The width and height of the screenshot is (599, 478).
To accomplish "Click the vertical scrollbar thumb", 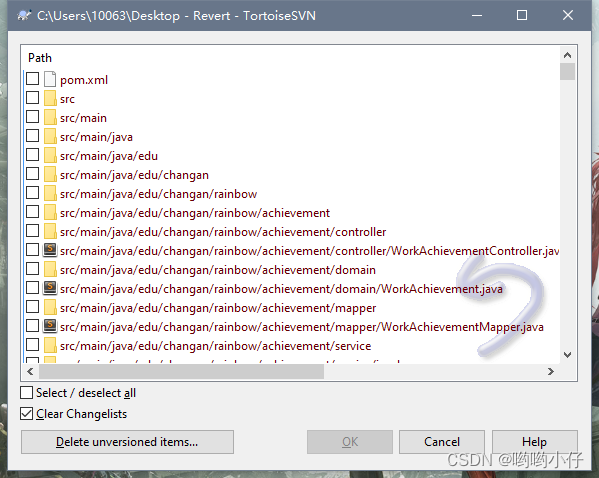I will tap(568, 71).
